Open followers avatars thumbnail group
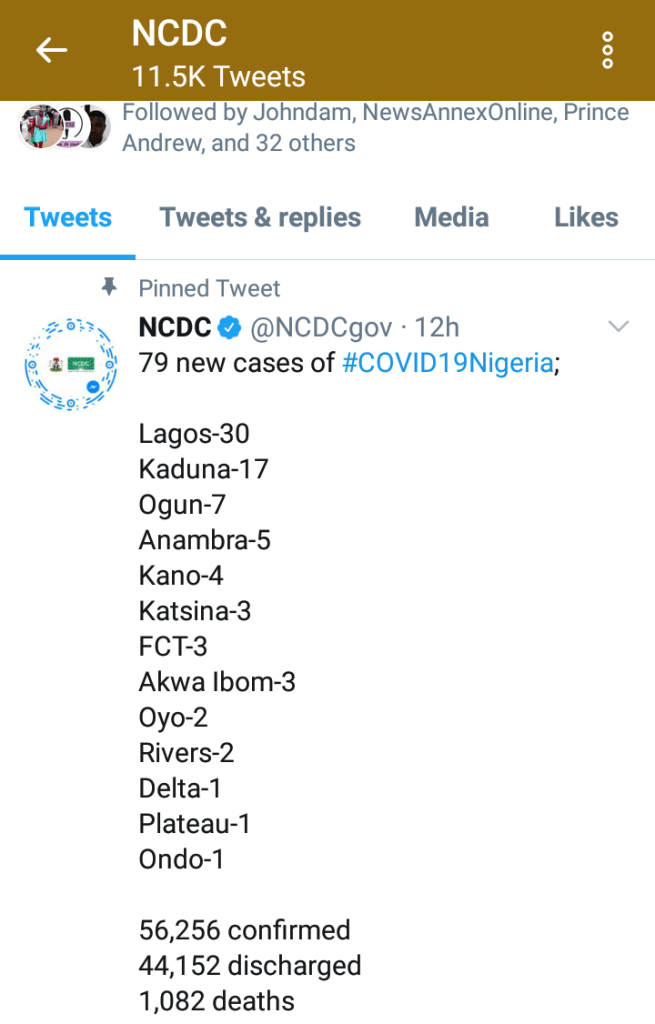 (x=64, y=126)
